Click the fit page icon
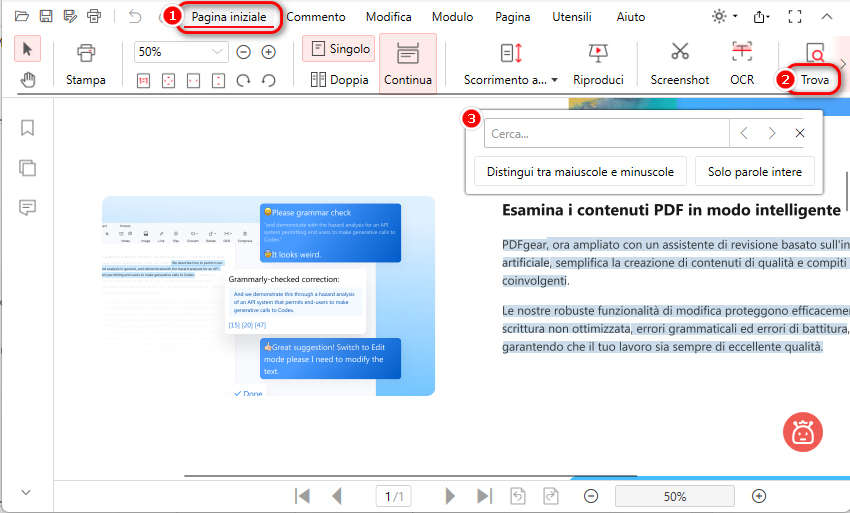This screenshot has width=850, height=513. tap(169, 81)
